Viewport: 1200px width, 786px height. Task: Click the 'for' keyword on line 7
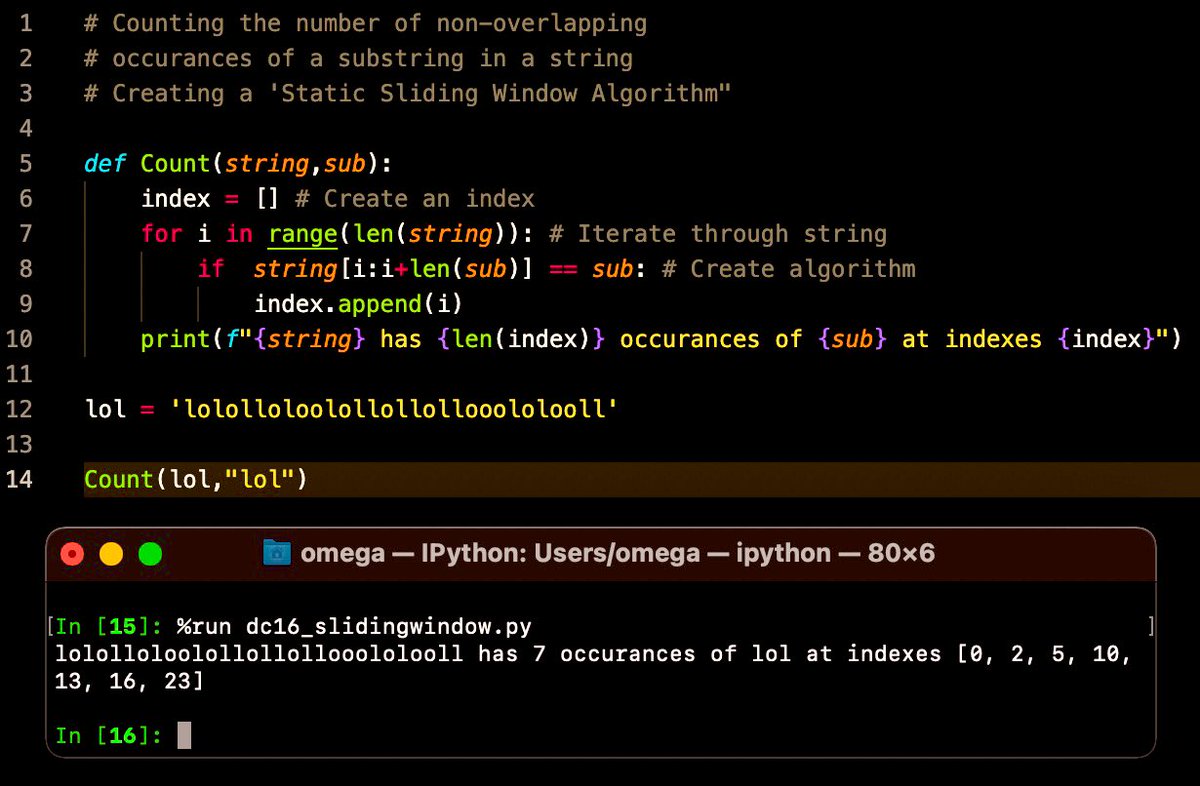(161, 234)
